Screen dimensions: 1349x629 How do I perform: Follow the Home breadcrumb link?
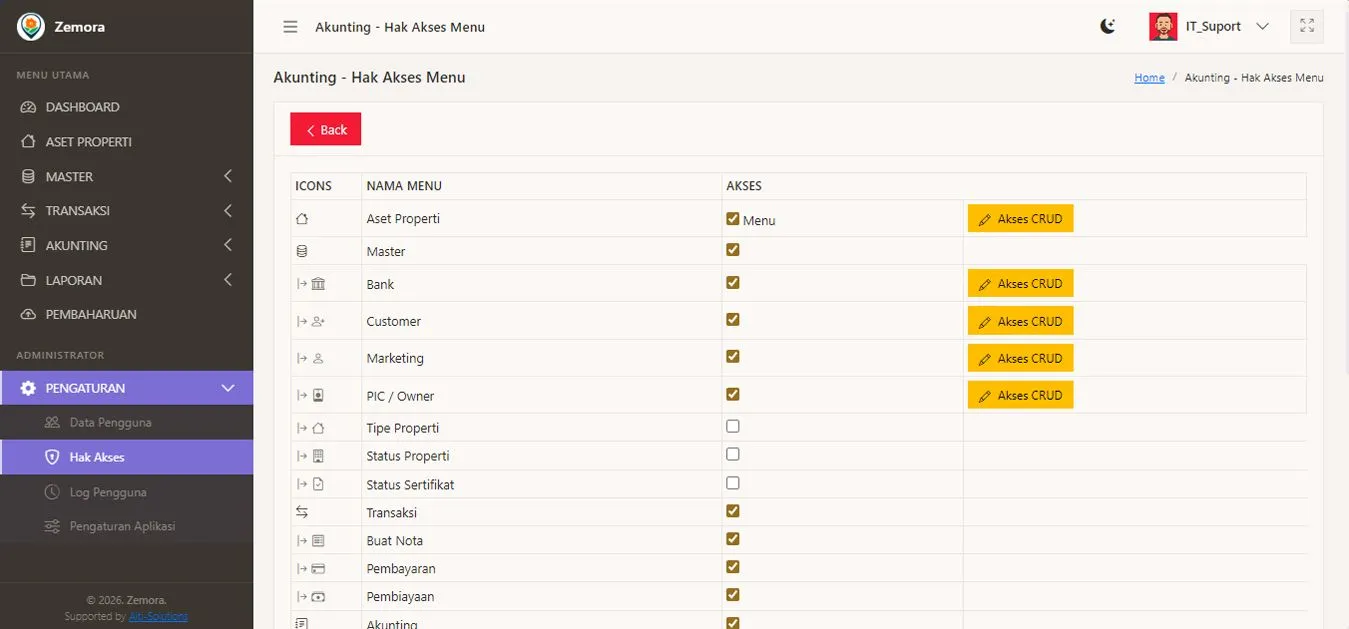(1149, 78)
